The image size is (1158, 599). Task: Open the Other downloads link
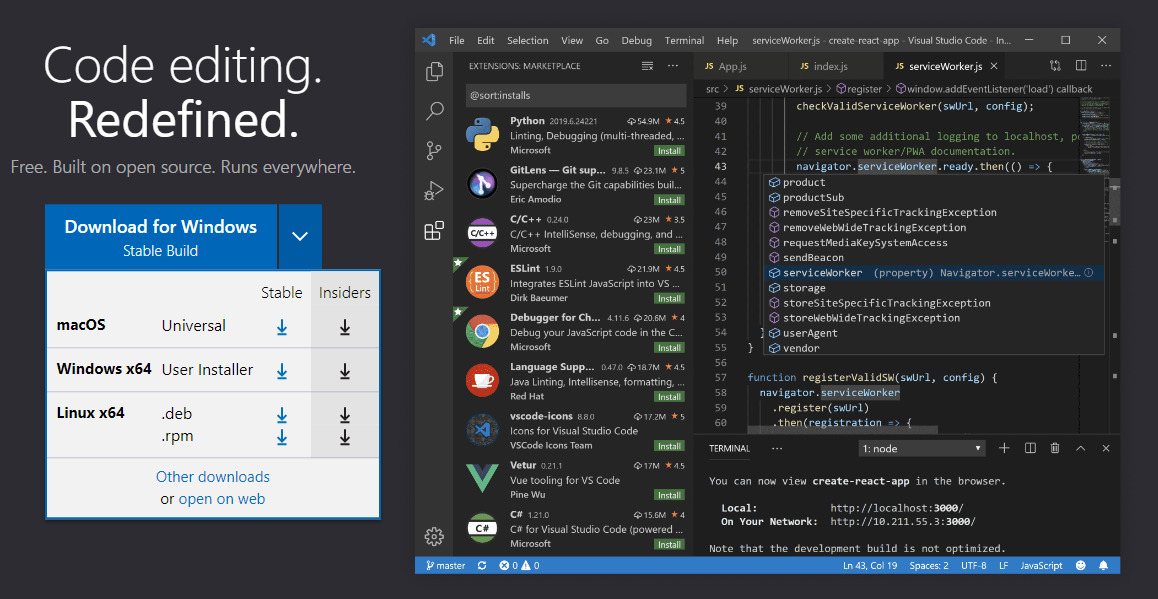[213, 476]
